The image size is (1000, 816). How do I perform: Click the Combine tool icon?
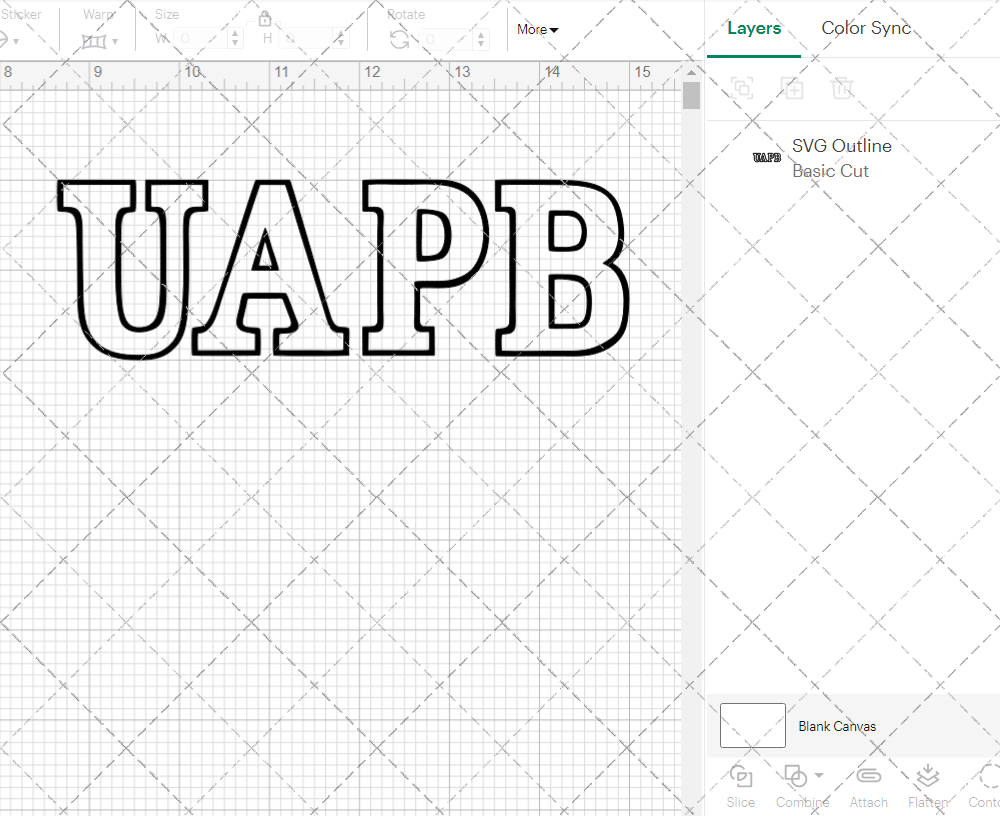(795, 777)
